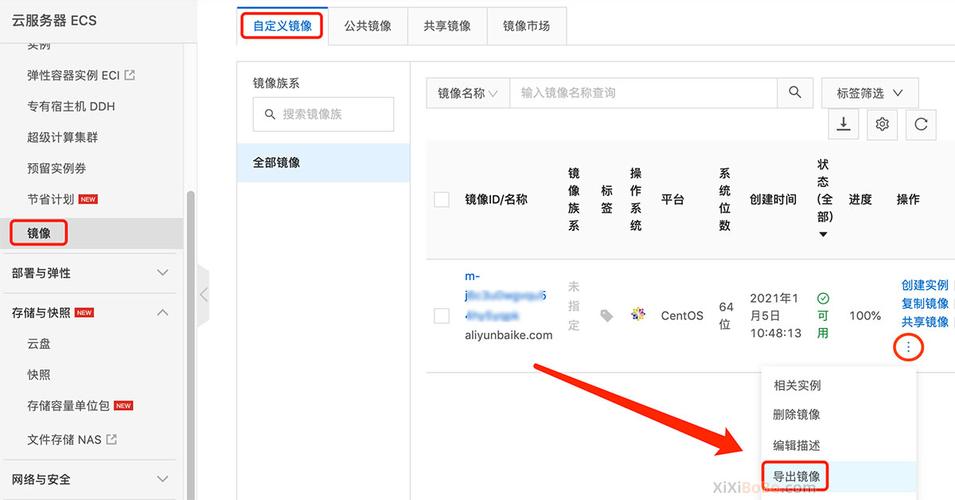Select 全部镜像 in the image family list
This screenshot has height=500, width=955.
click(323, 163)
